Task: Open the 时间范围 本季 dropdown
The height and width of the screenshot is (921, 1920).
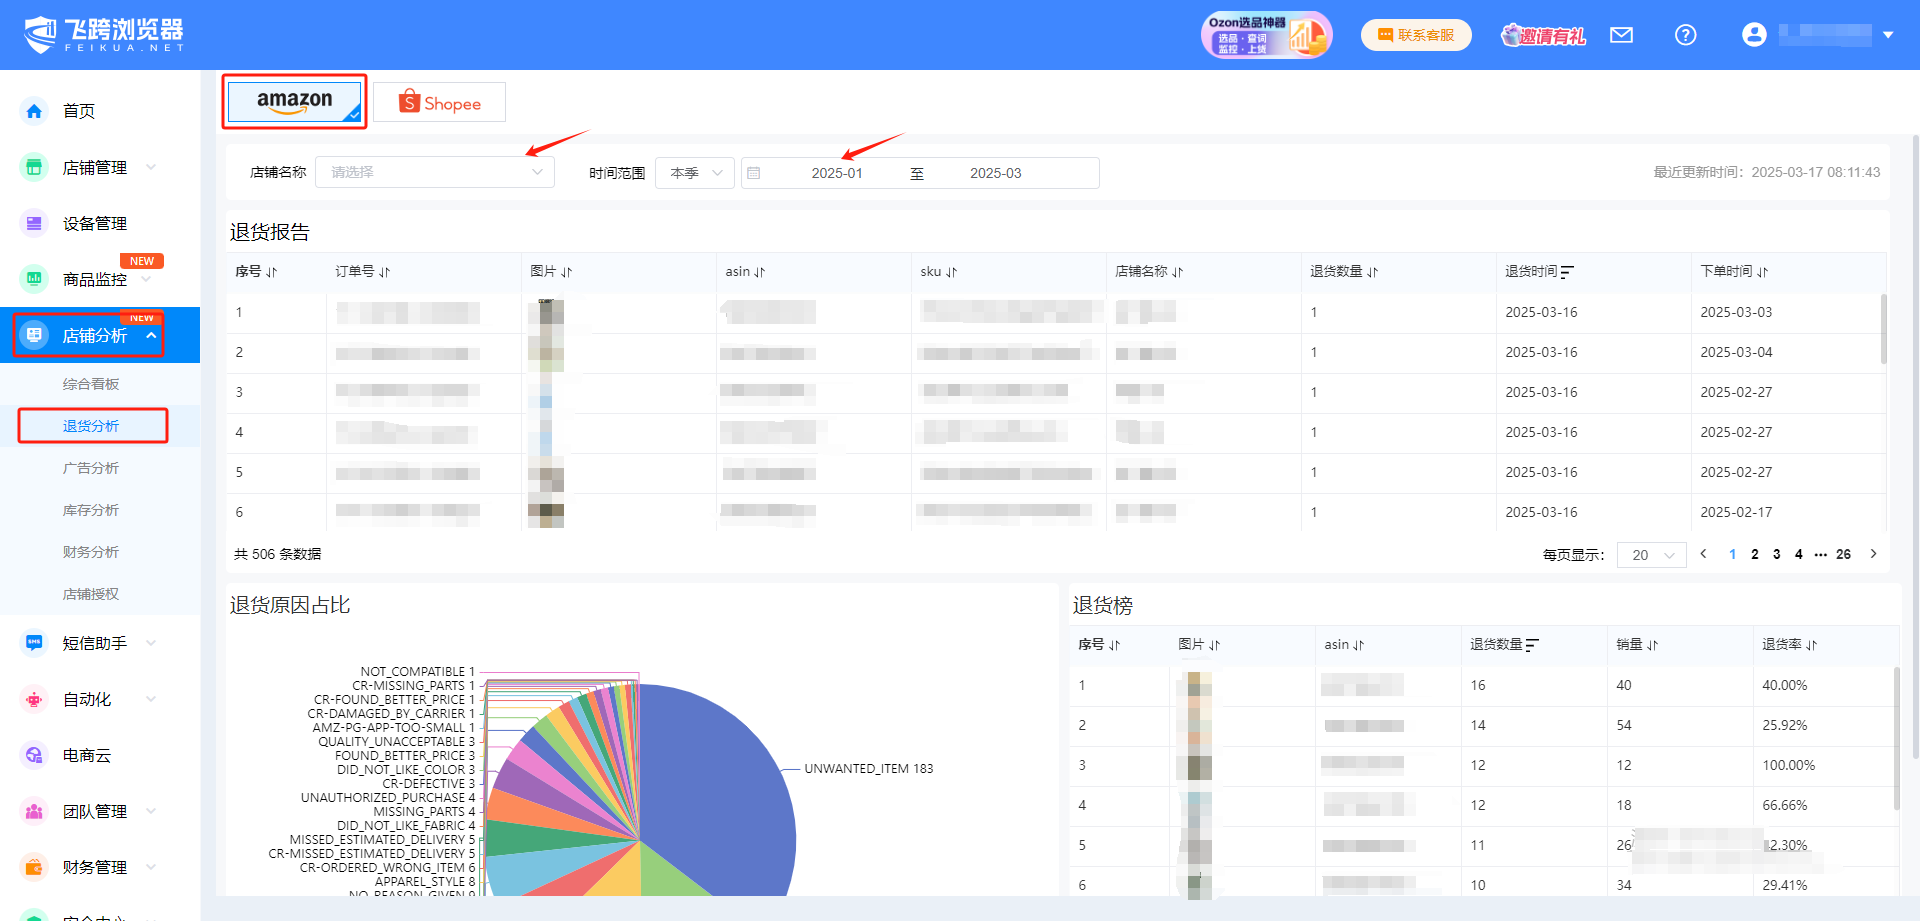Action: pyautogui.click(x=695, y=173)
